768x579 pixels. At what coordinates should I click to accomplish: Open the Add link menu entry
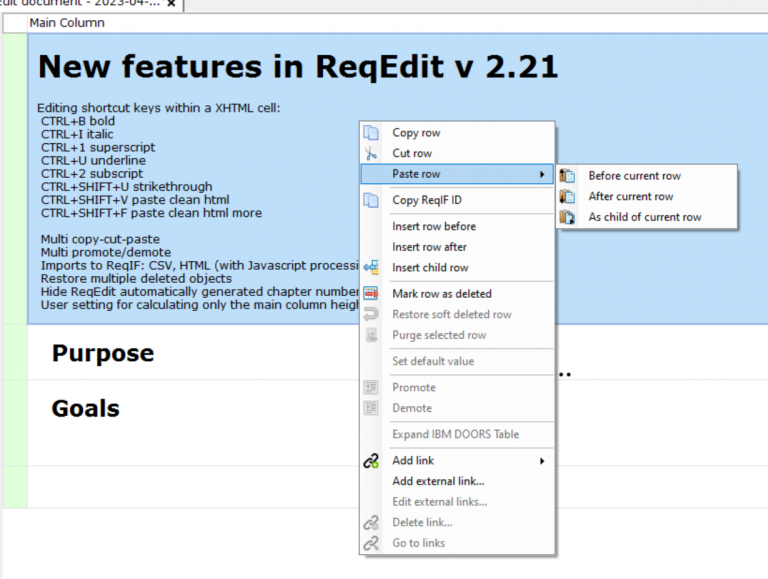pos(457,460)
